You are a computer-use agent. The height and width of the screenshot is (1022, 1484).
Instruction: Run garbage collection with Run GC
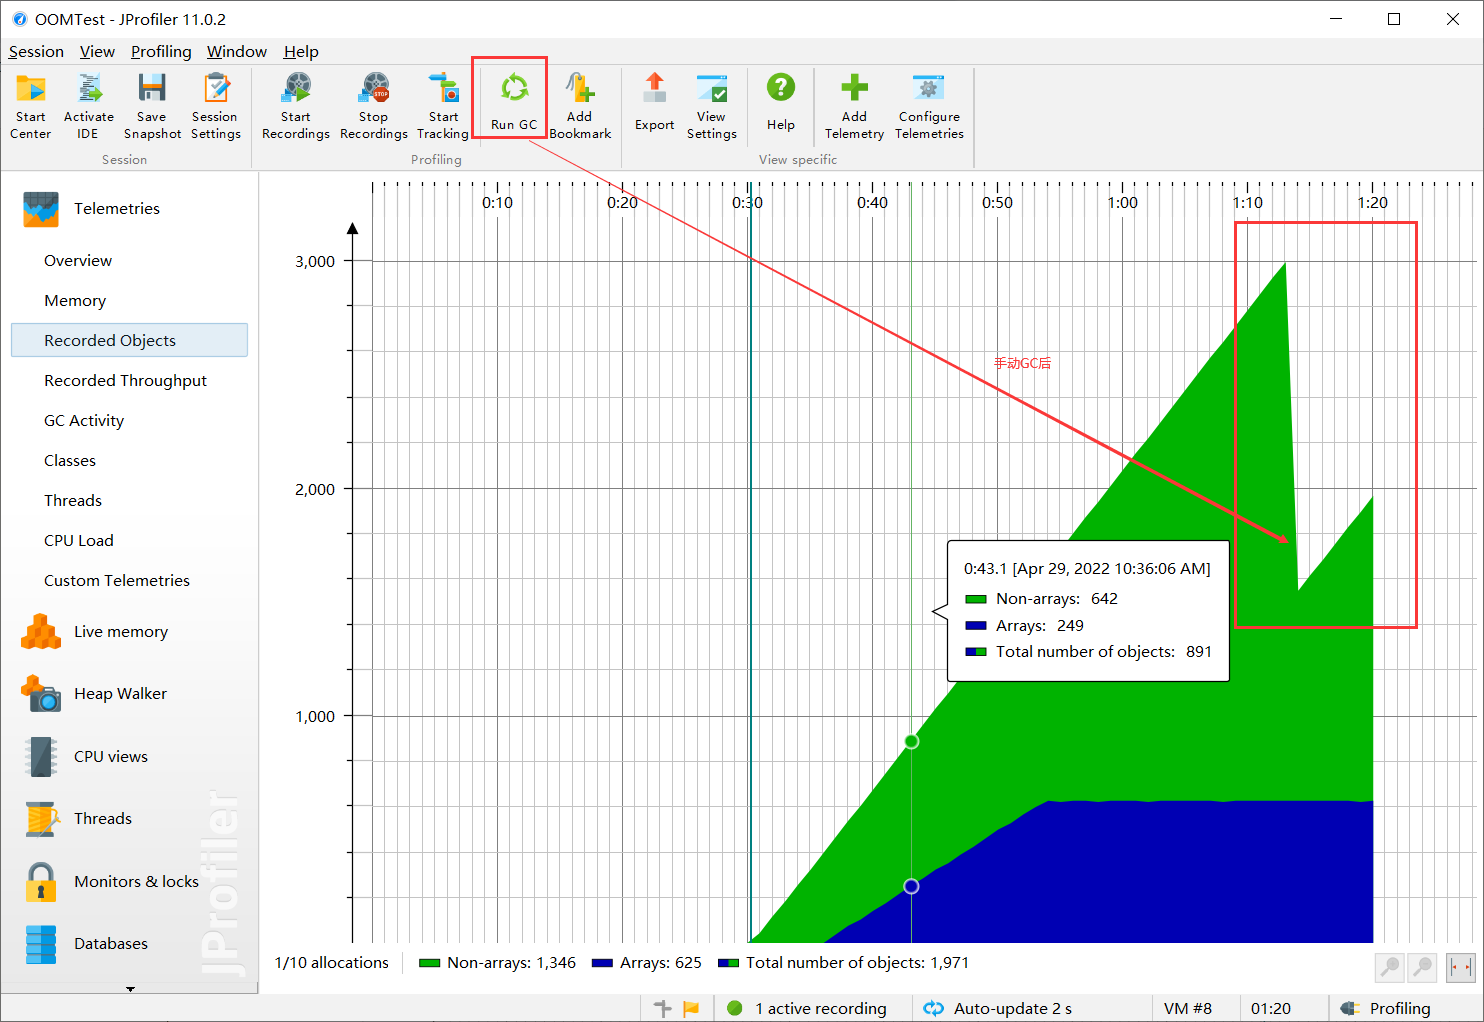tap(514, 101)
